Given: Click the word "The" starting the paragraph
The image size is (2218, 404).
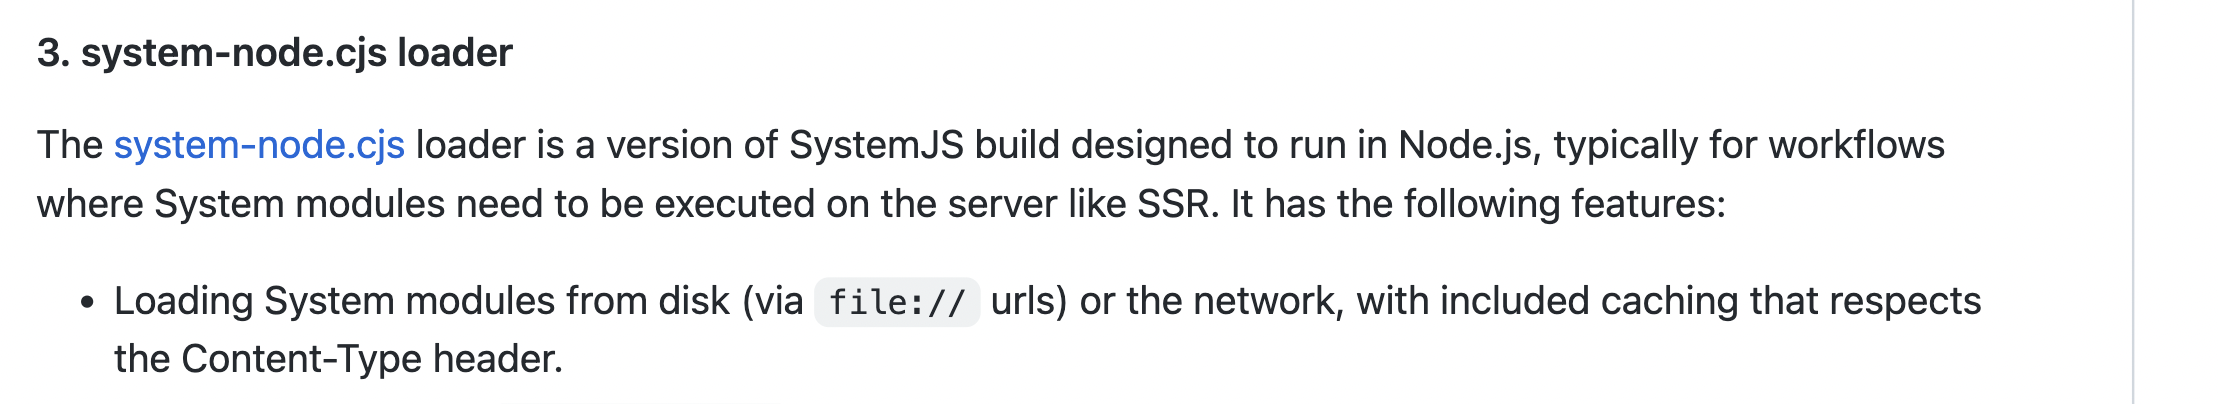Looking at the screenshot, I should pyautogui.click(x=70, y=145).
